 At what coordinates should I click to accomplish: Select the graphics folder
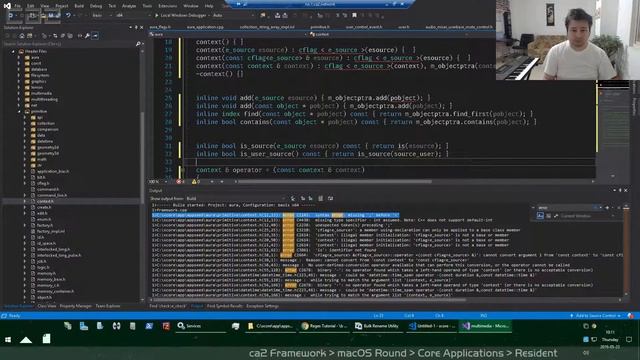tap(38, 81)
